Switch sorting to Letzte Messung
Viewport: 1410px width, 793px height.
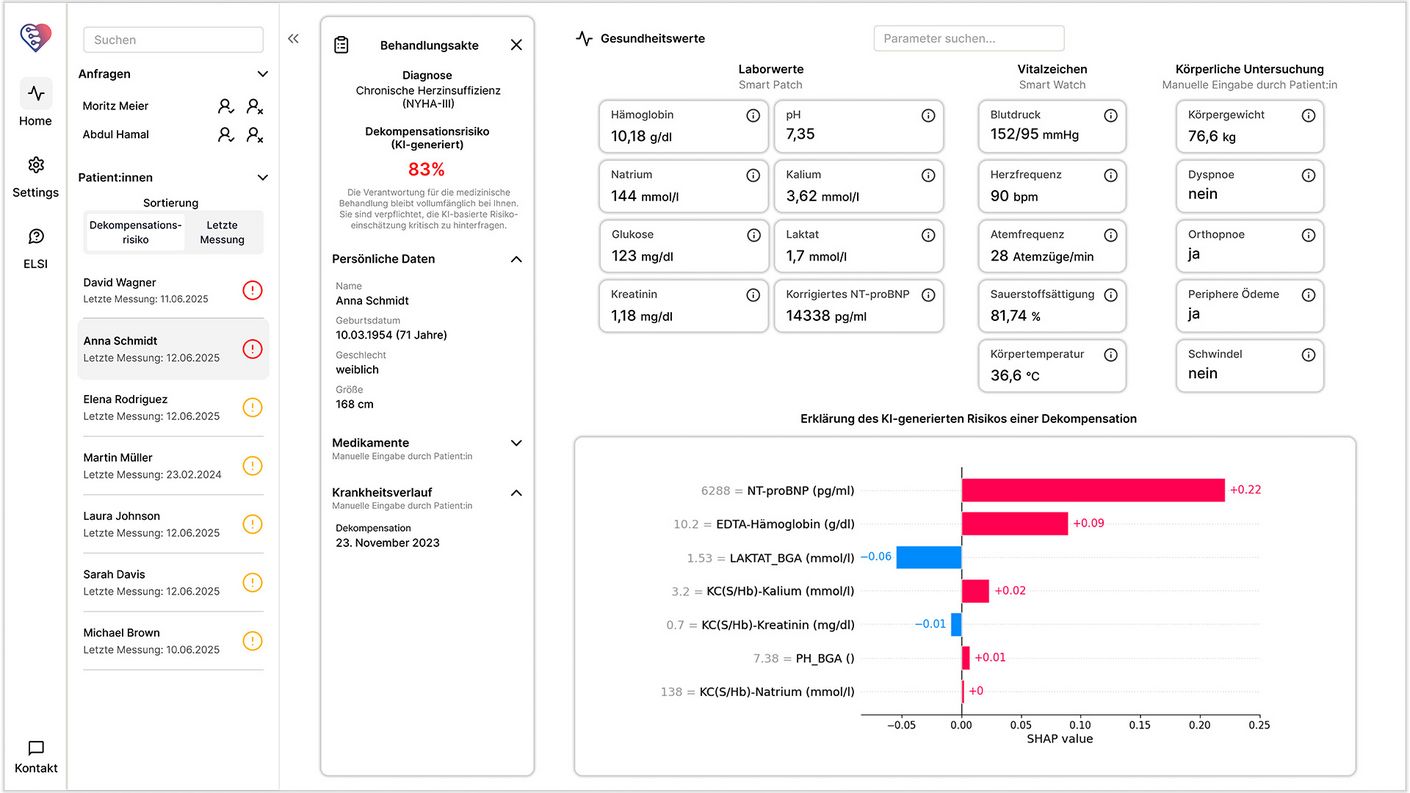(222, 232)
